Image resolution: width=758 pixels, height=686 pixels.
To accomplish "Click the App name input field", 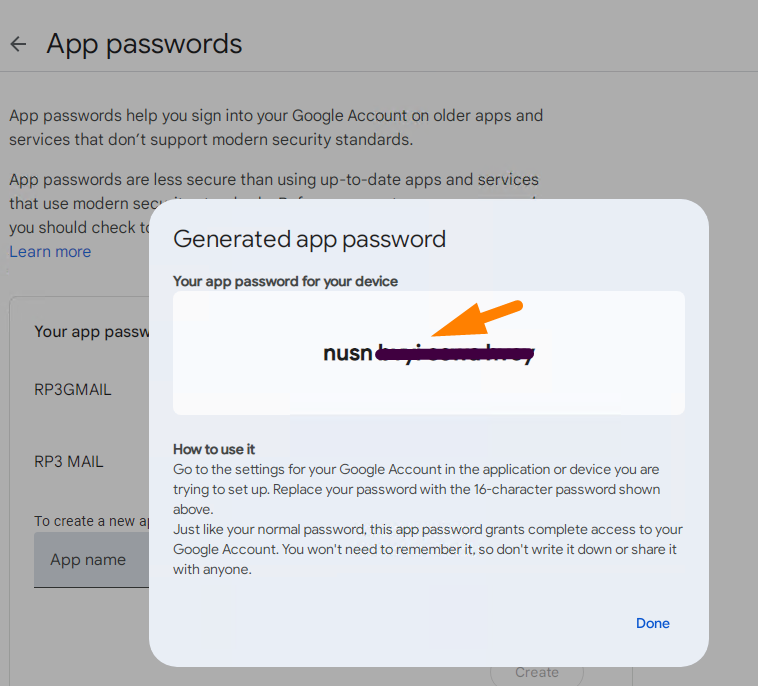I will click(91, 560).
